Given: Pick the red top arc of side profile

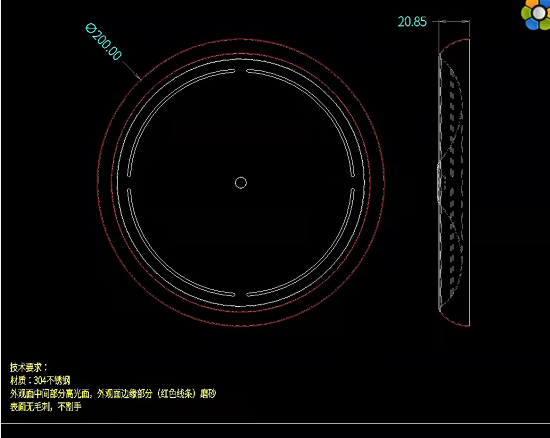Looking at the screenshot, I should [x=454, y=46].
